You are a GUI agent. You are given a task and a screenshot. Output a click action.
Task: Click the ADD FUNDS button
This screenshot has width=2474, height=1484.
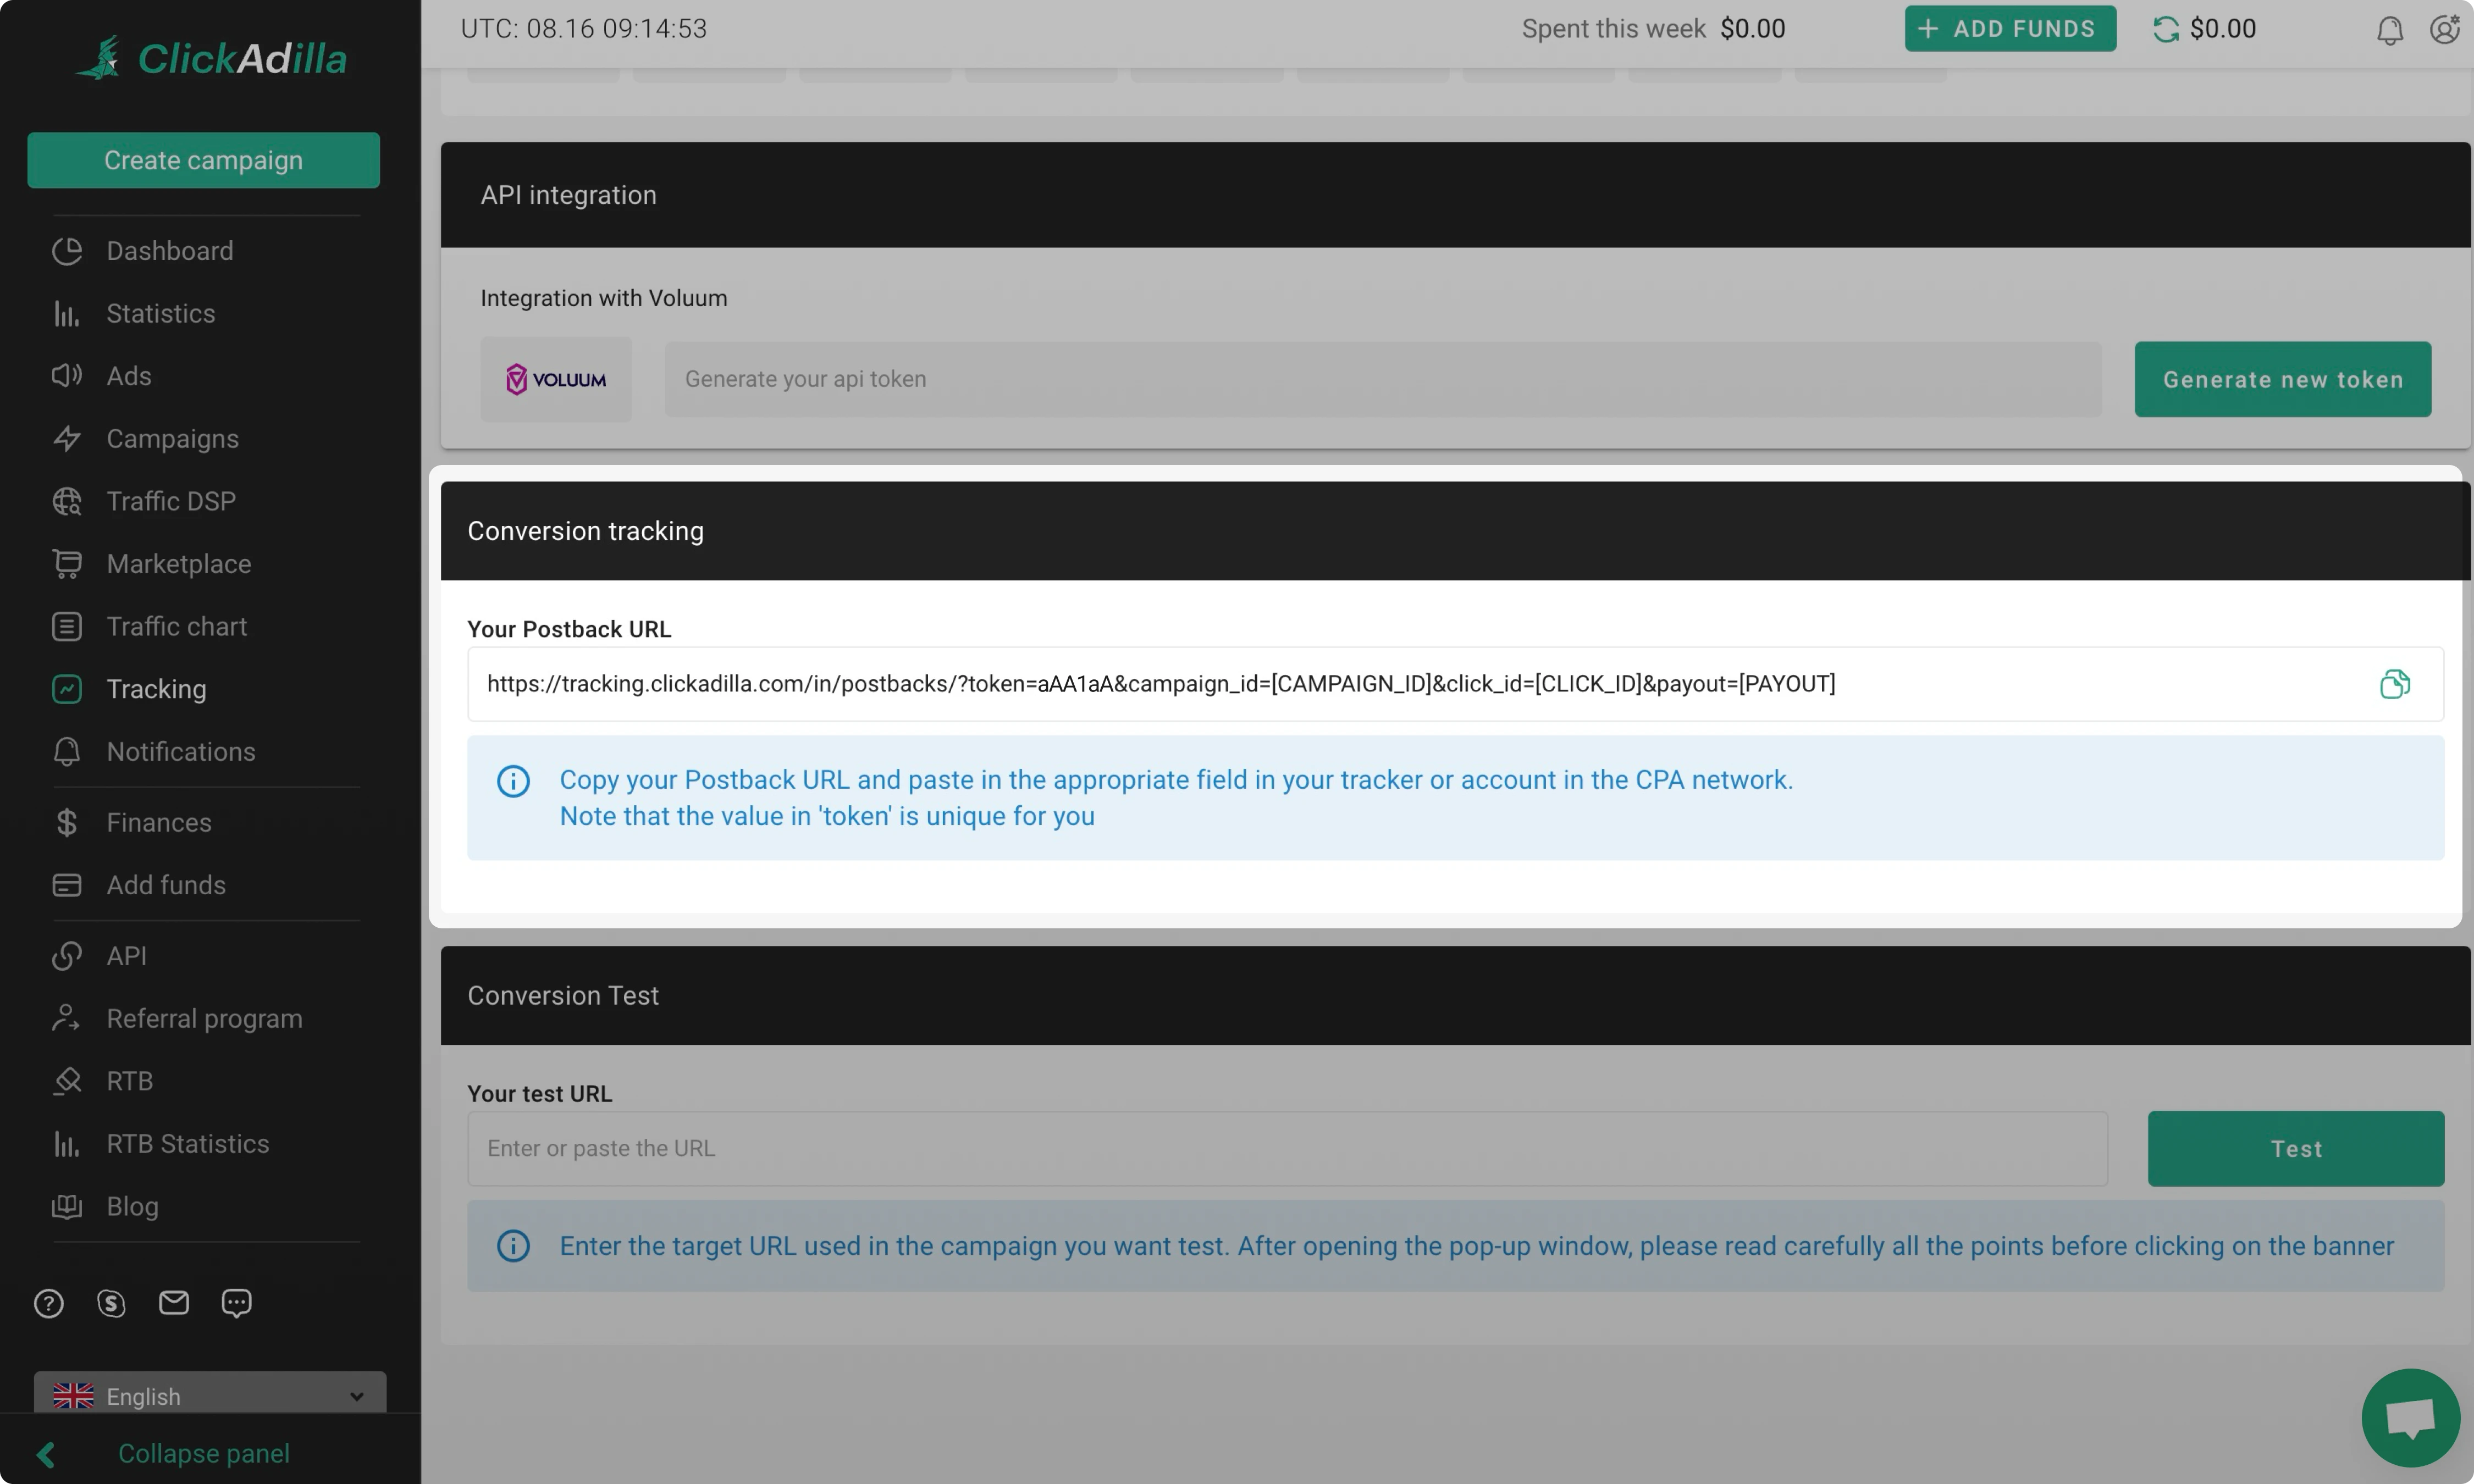(x=2010, y=28)
